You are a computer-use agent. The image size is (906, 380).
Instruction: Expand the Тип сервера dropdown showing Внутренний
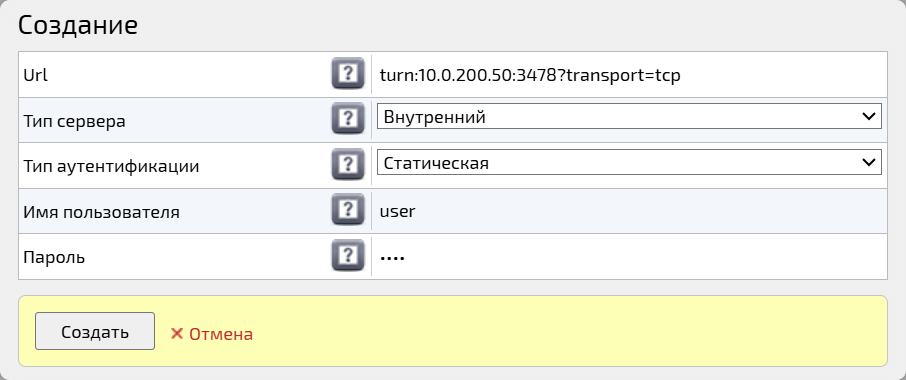[x=629, y=116]
